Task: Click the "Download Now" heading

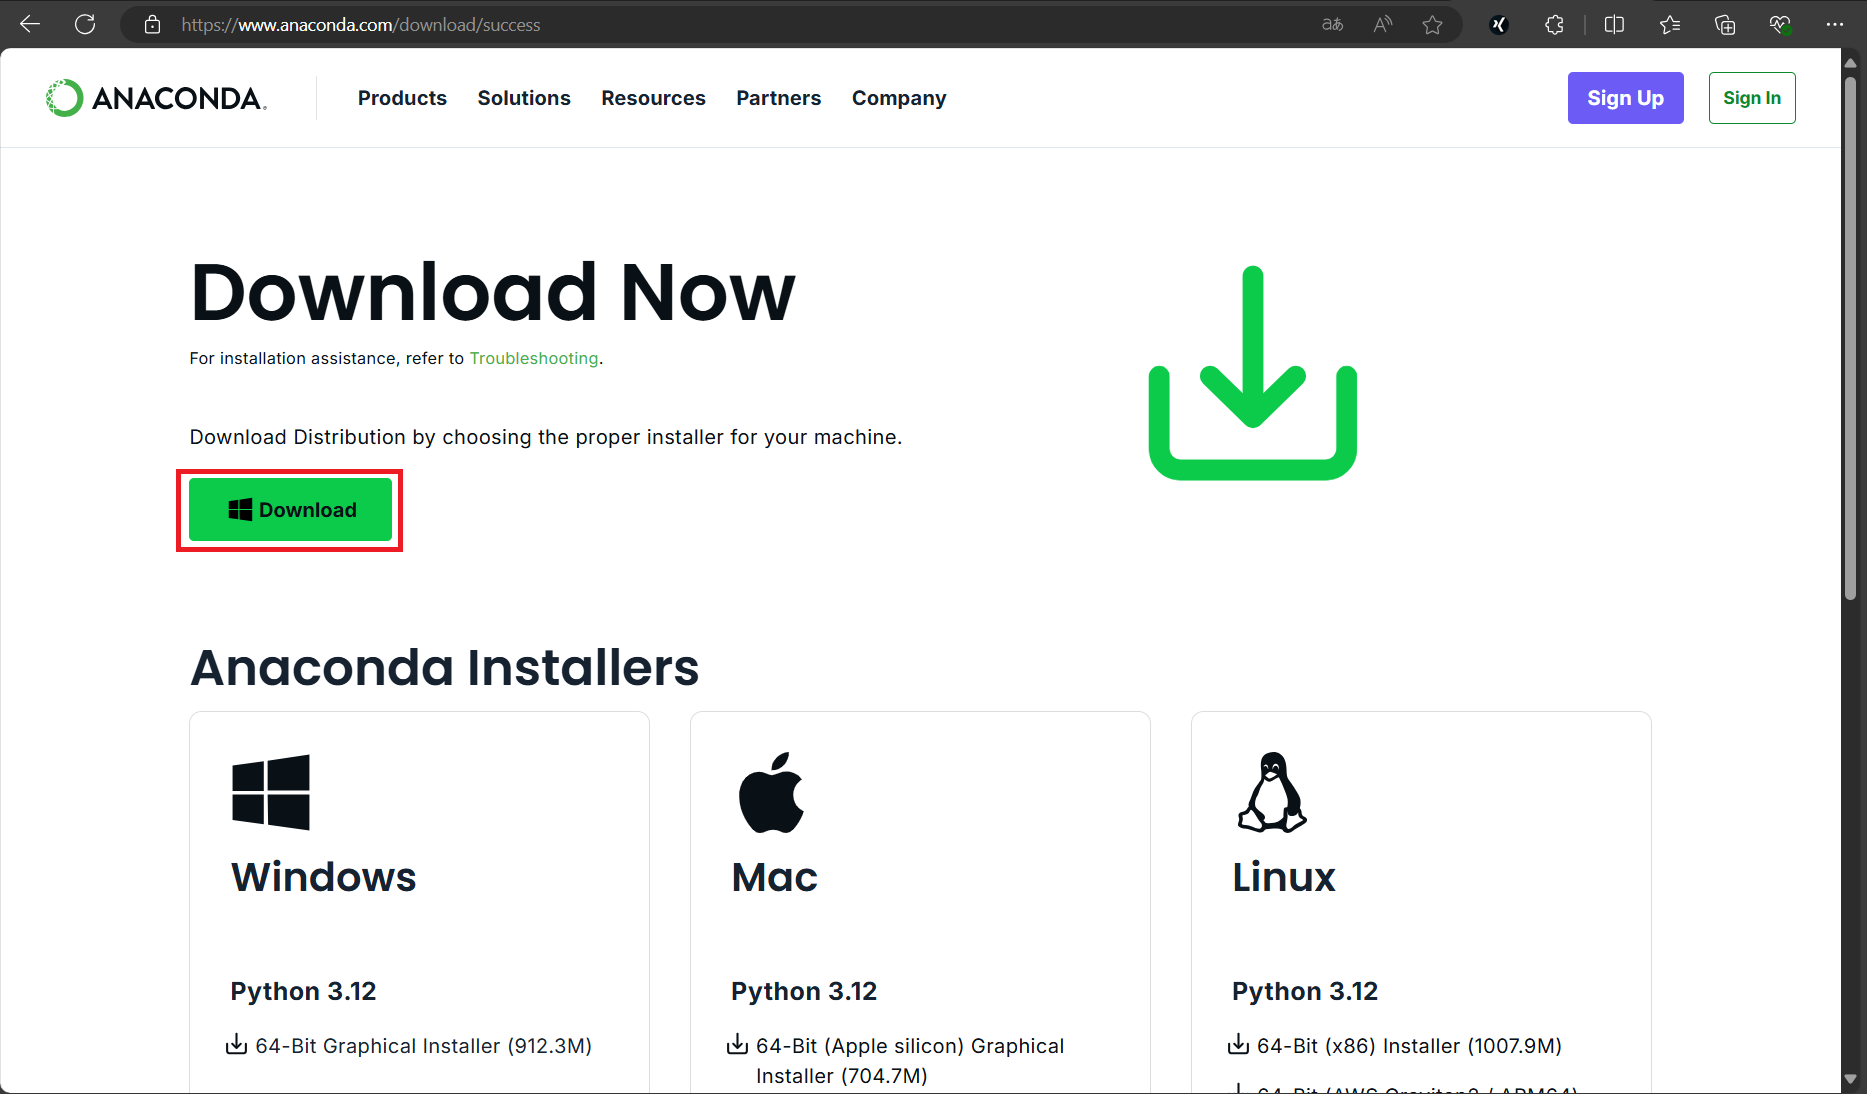Action: click(x=493, y=292)
